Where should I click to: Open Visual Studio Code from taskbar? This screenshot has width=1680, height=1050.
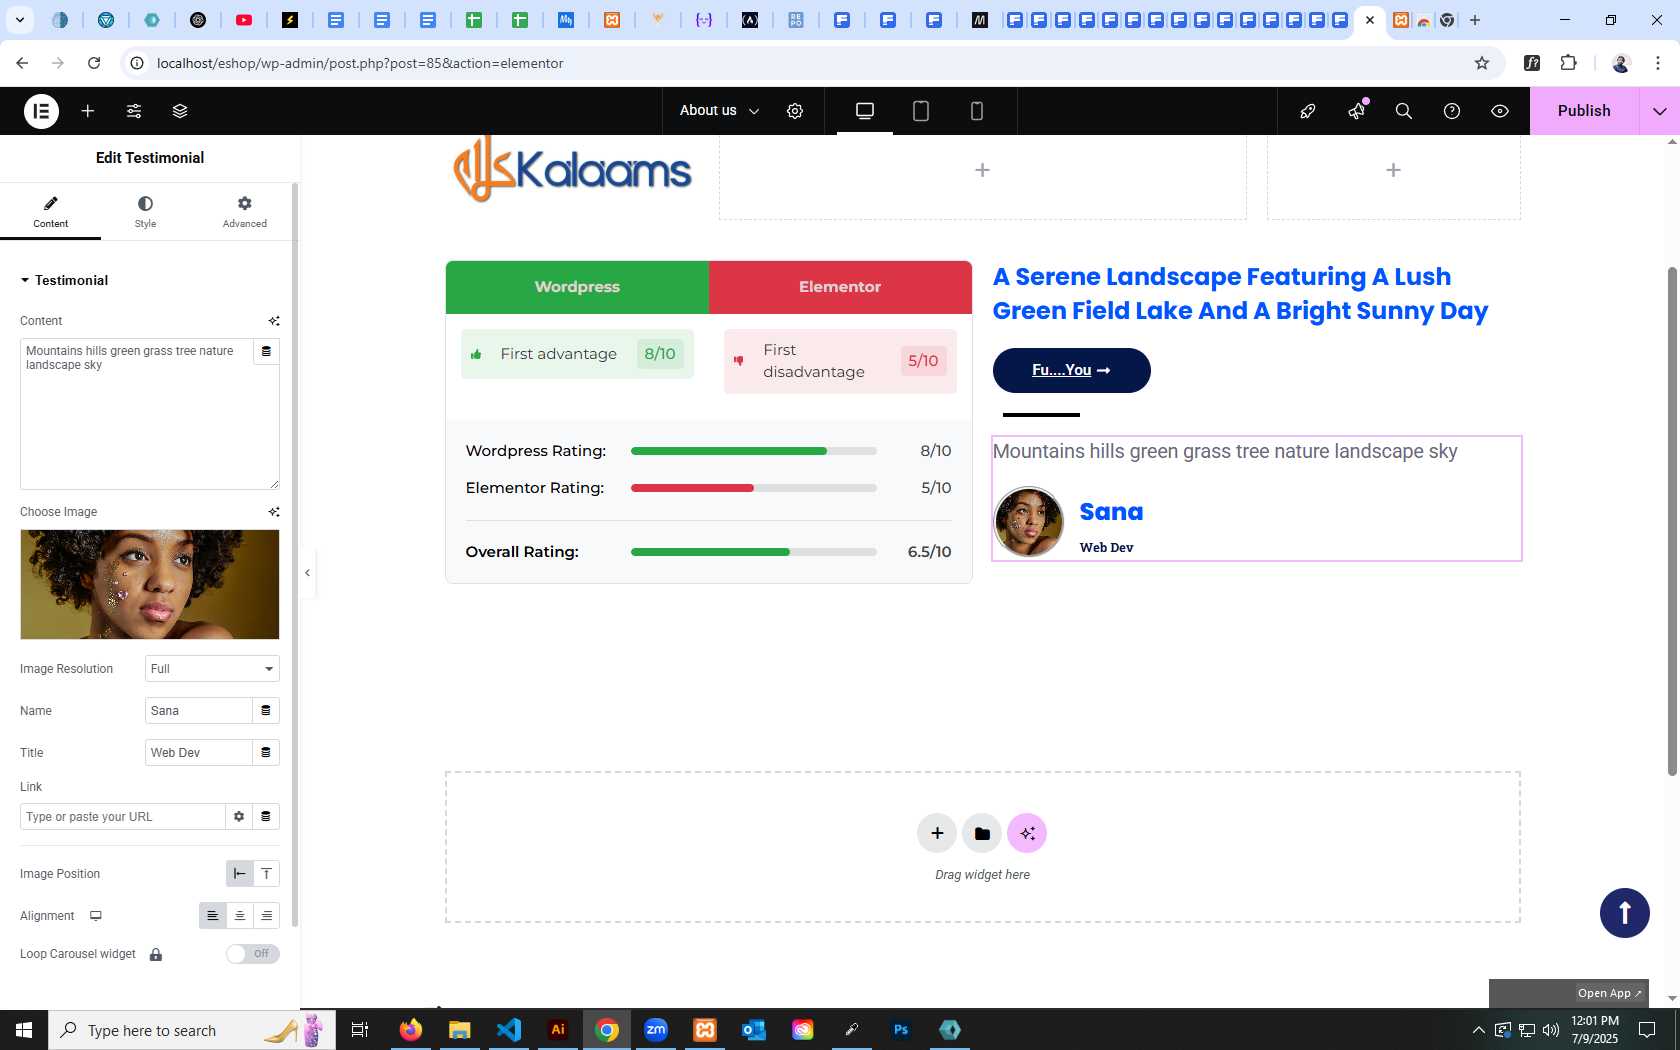click(509, 1030)
